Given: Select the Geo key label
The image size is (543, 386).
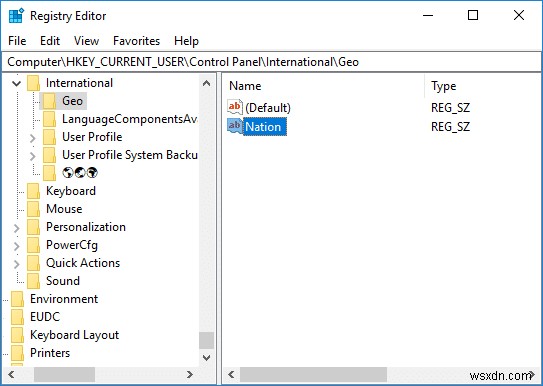Looking at the screenshot, I should pyautogui.click(x=72, y=101).
